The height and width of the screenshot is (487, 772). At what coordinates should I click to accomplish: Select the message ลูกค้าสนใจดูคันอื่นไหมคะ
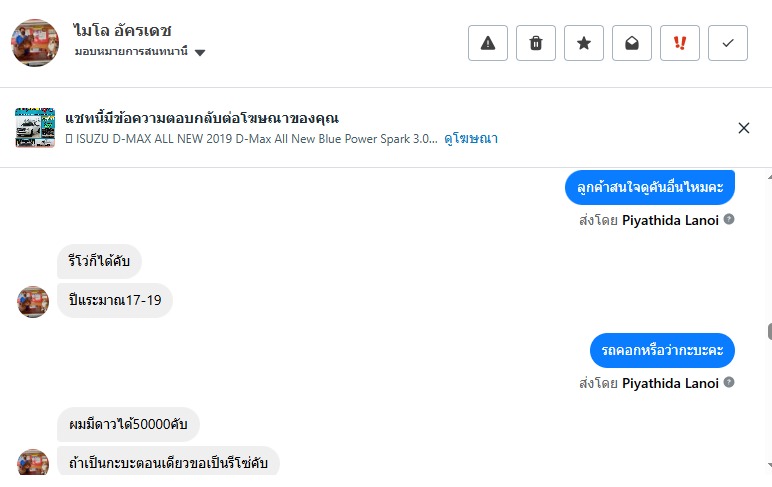(649, 187)
